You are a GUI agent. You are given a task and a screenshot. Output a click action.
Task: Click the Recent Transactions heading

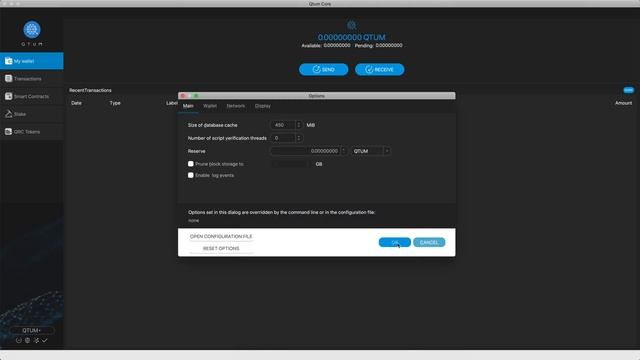tap(90, 90)
